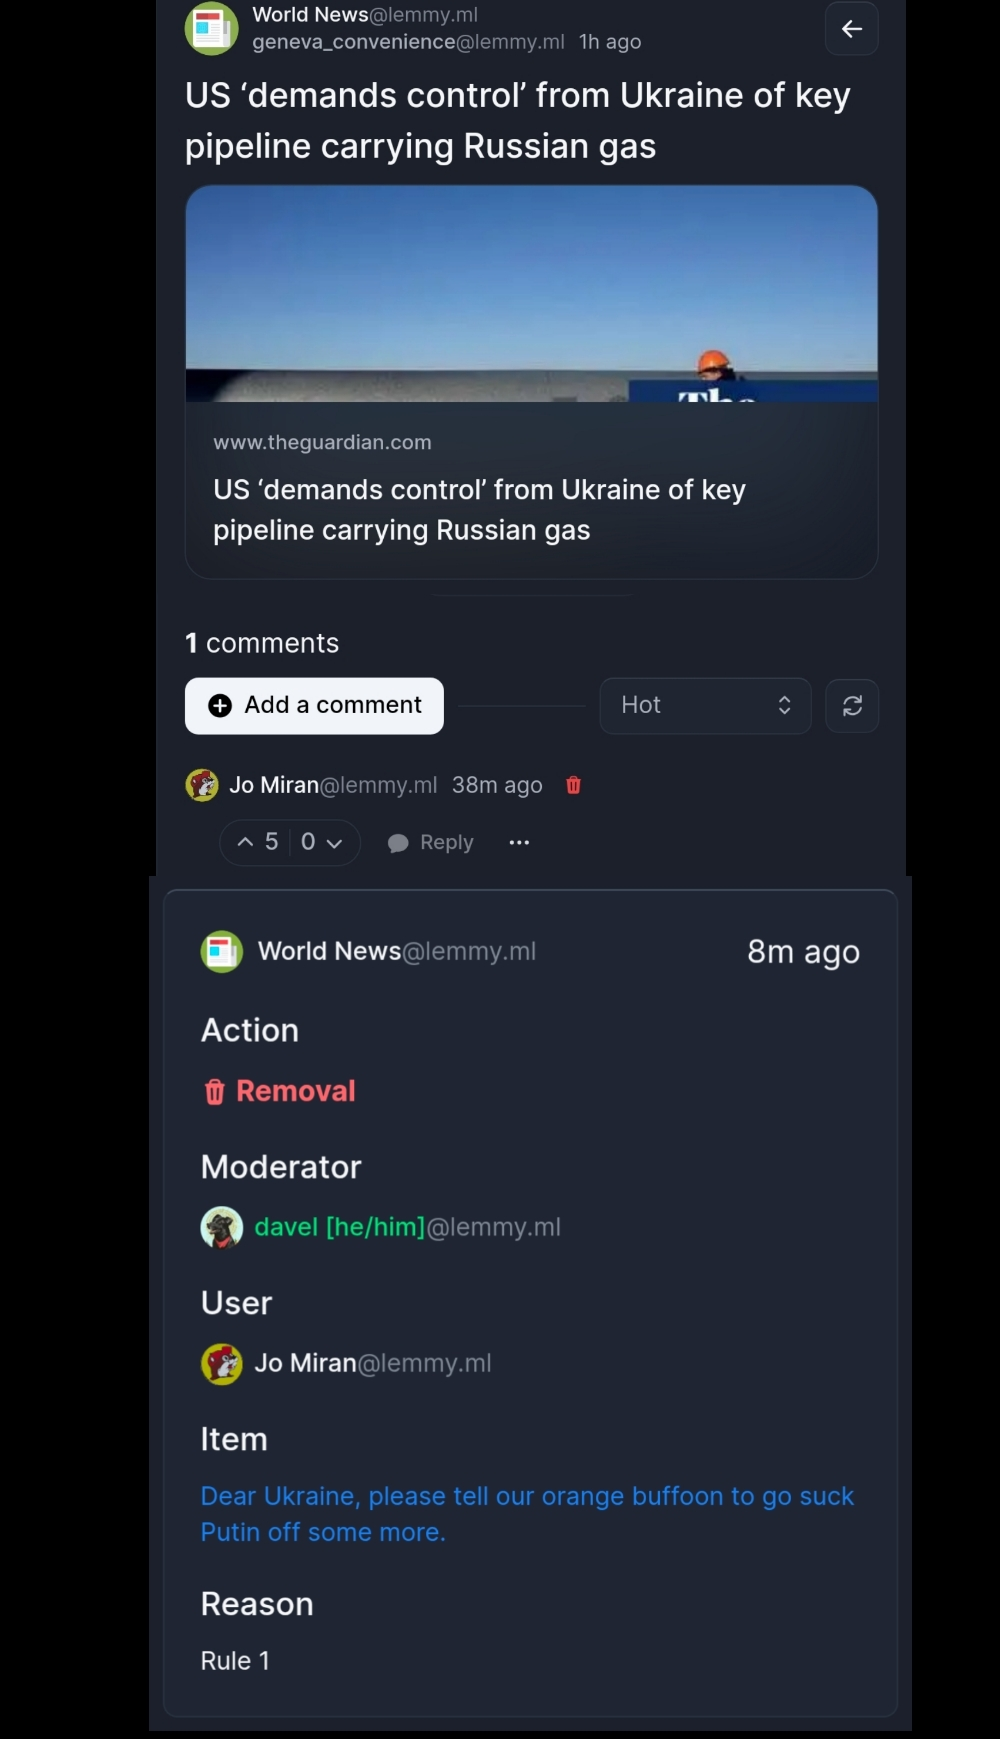
Task: Click Add a comment button
Action: pos(314,706)
